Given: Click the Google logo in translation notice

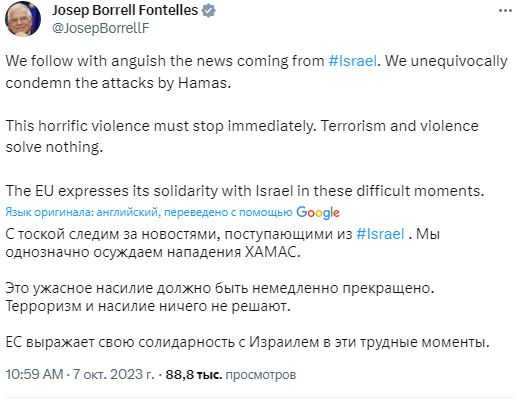Looking at the screenshot, I should pos(318,212).
